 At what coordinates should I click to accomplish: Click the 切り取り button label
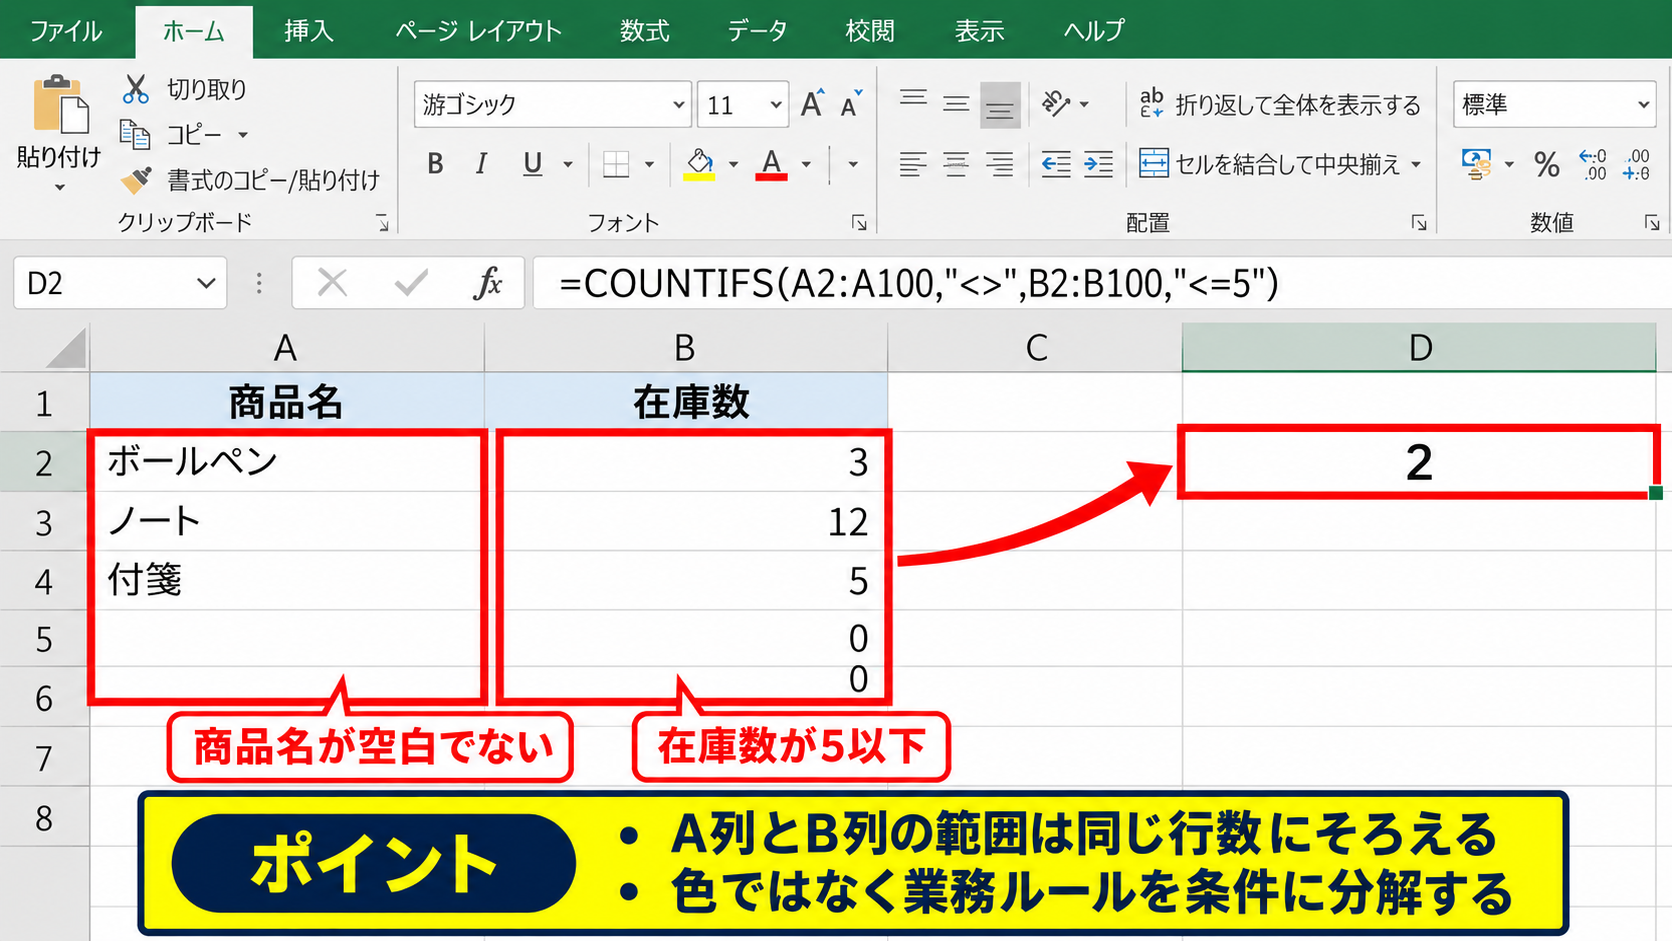[x=206, y=89]
